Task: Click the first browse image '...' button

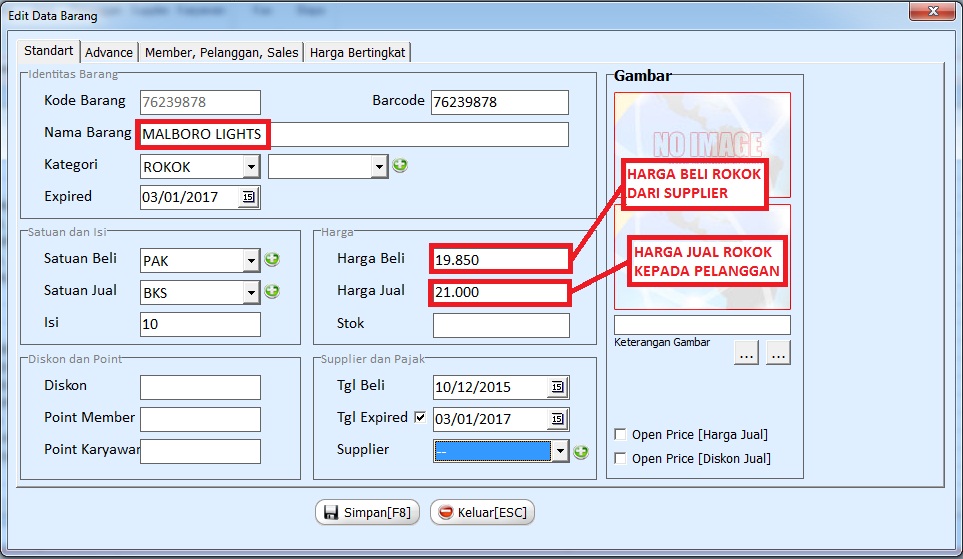Action: 746,353
